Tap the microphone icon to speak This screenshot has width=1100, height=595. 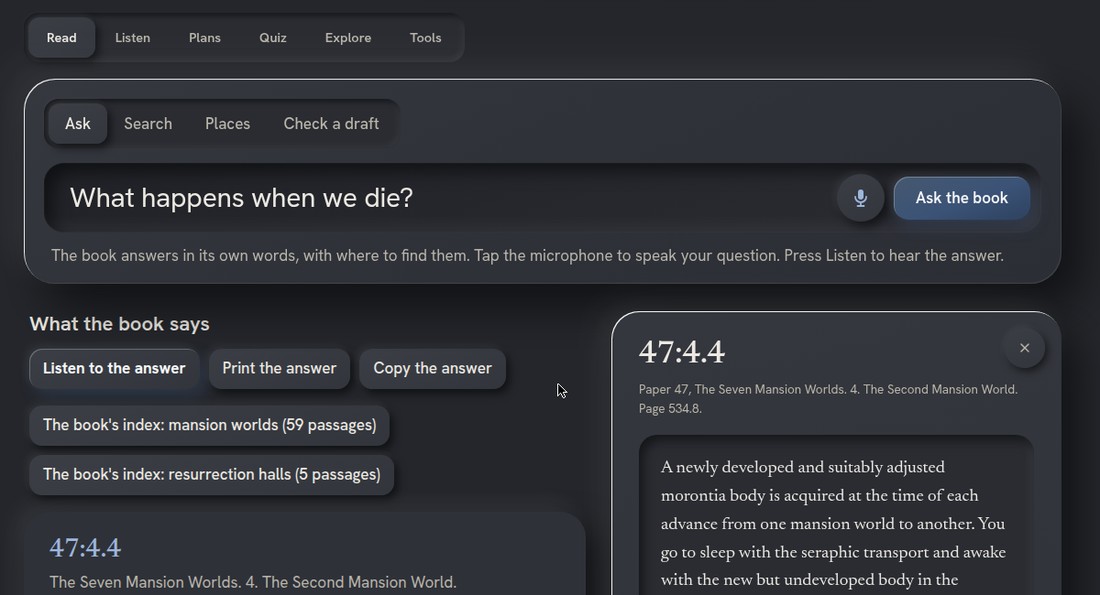860,198
